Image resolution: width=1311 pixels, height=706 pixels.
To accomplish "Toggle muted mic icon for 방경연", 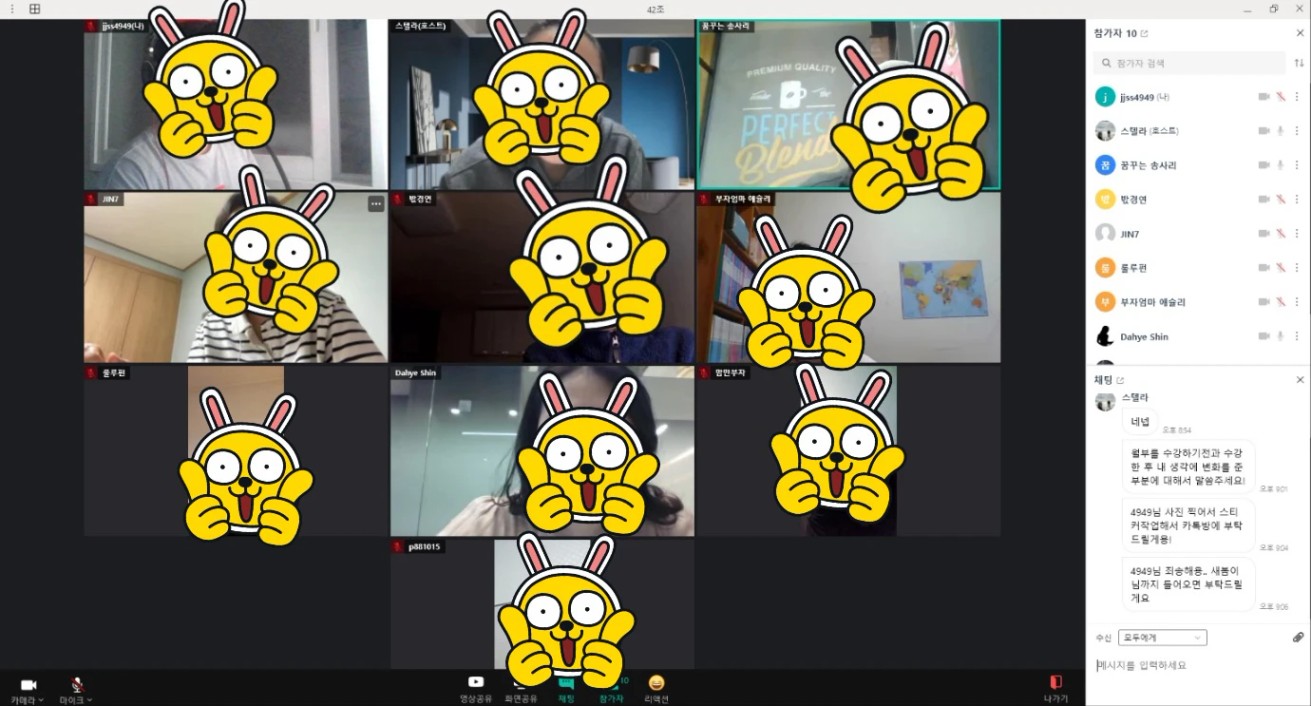I will 1281,199.
